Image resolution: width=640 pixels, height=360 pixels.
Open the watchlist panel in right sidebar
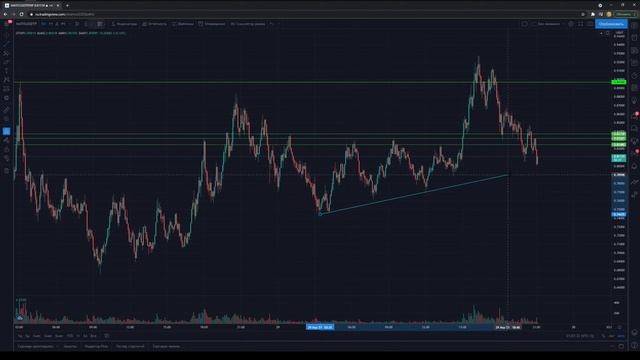(x=634, y=25)
